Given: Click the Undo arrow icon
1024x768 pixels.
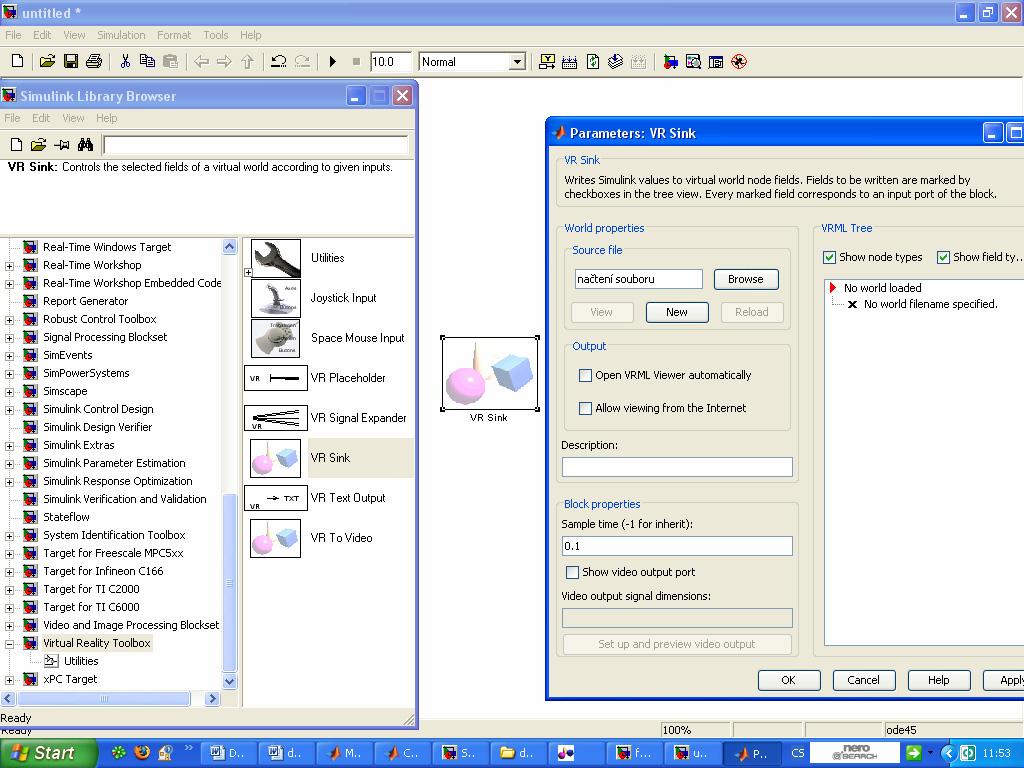Looking at the screenshot, I should pos(279,61).
